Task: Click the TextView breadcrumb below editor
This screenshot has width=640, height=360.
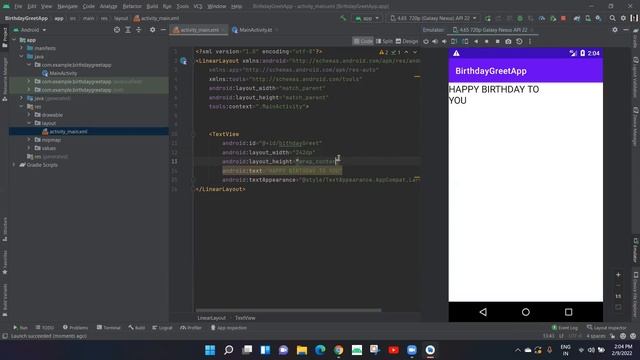Action: pyautogui.click(x=245, y=318)
